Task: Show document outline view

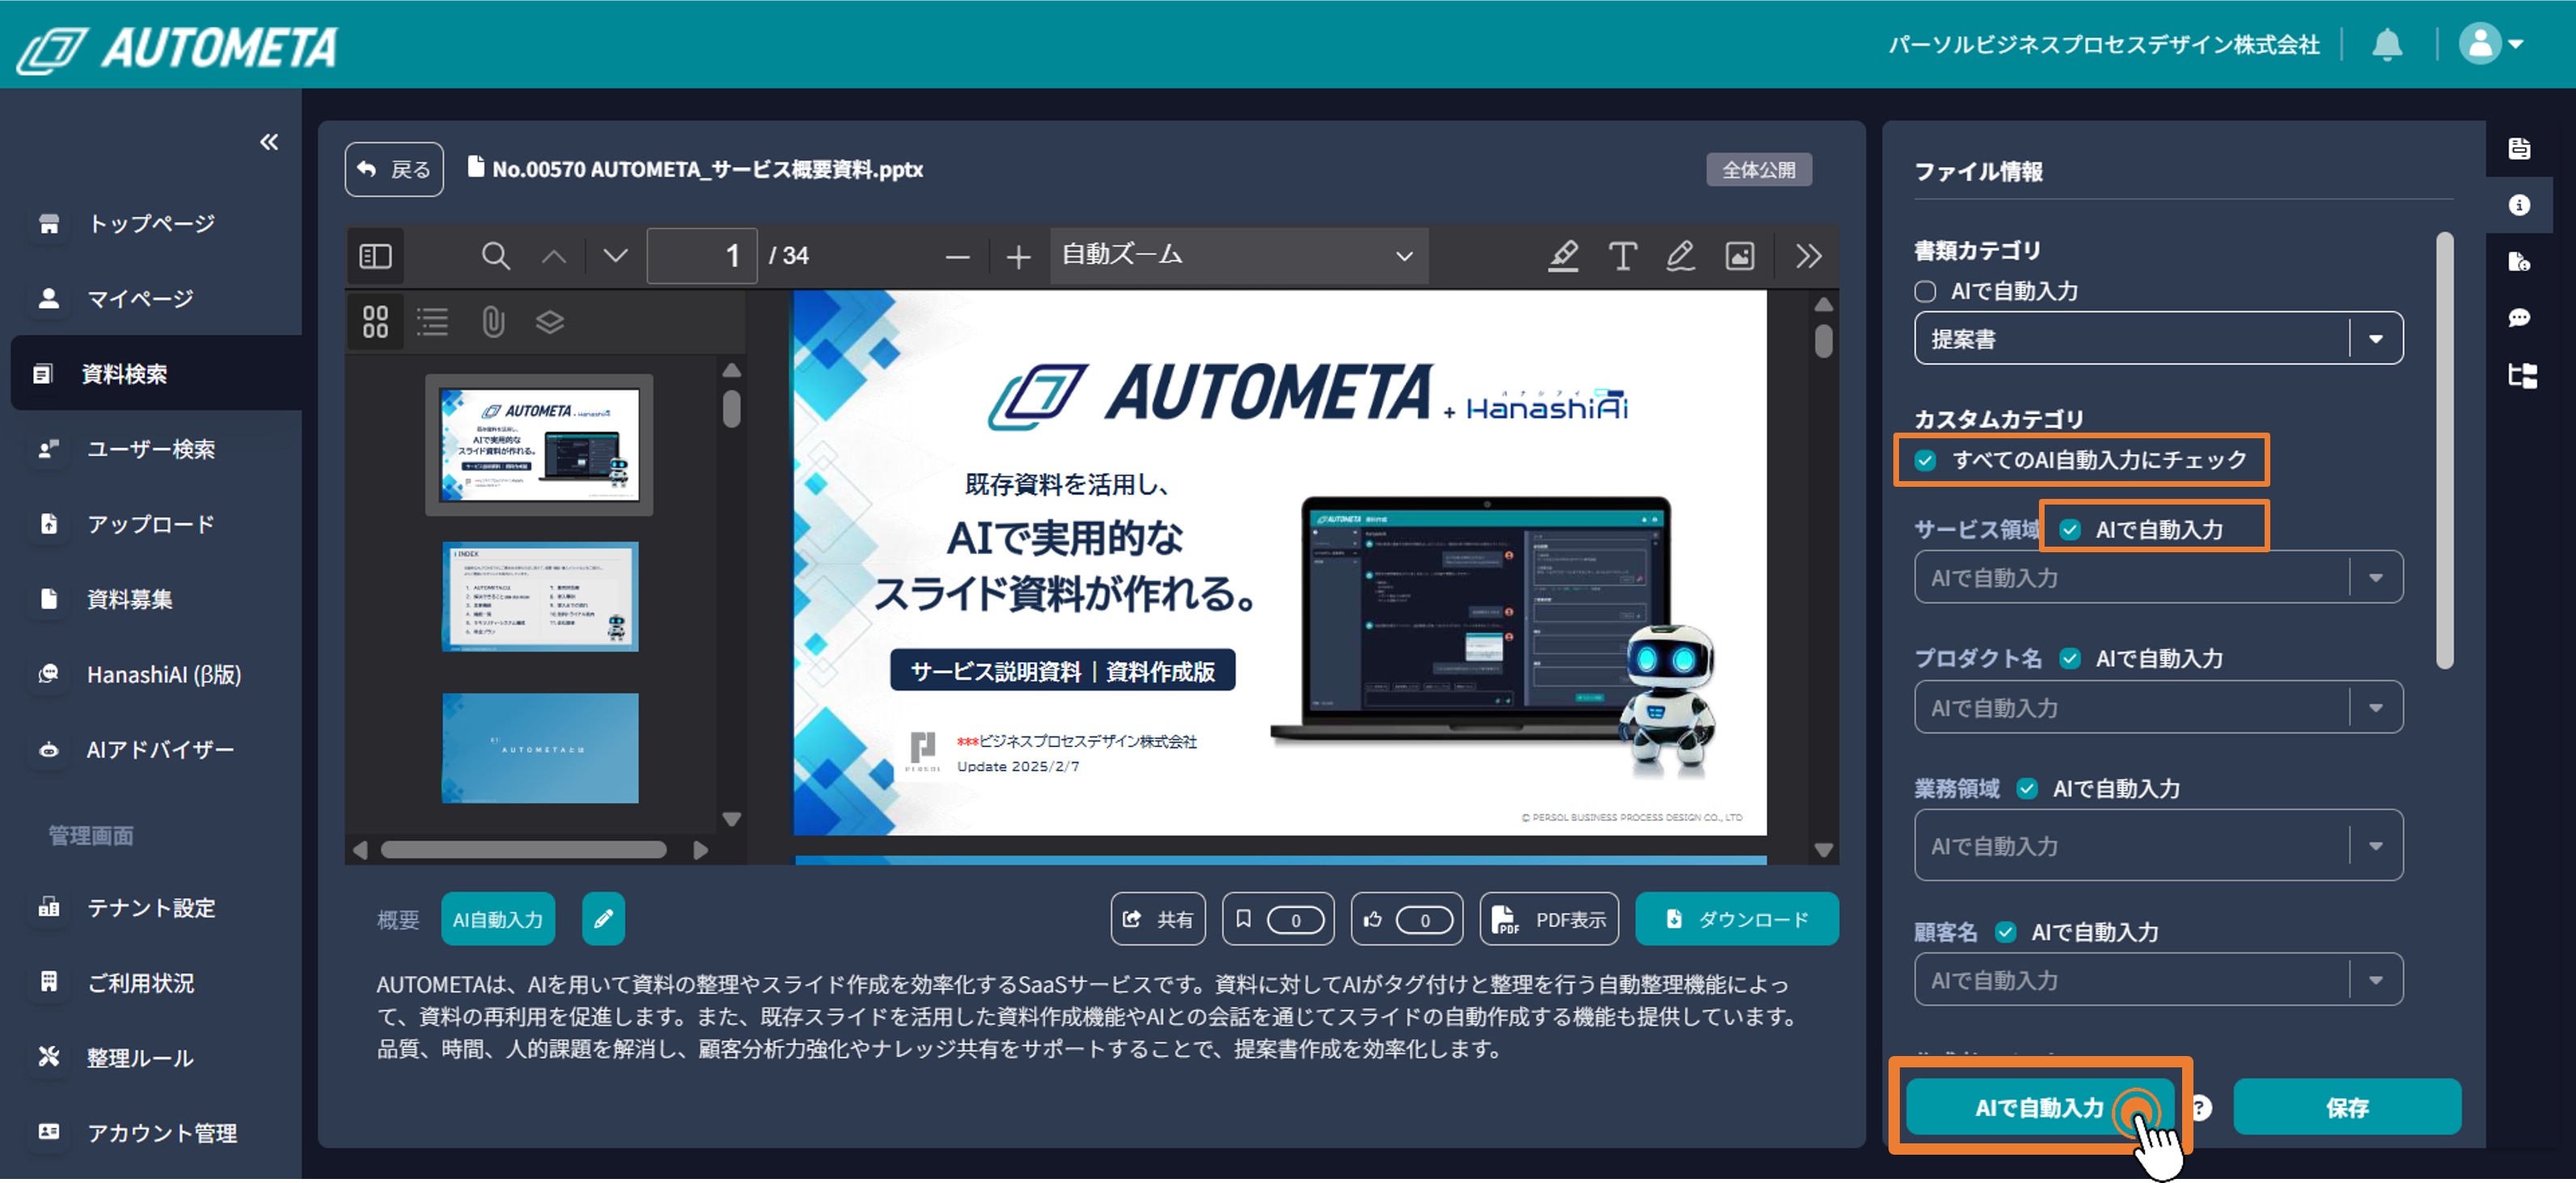Action: point(433,322)
